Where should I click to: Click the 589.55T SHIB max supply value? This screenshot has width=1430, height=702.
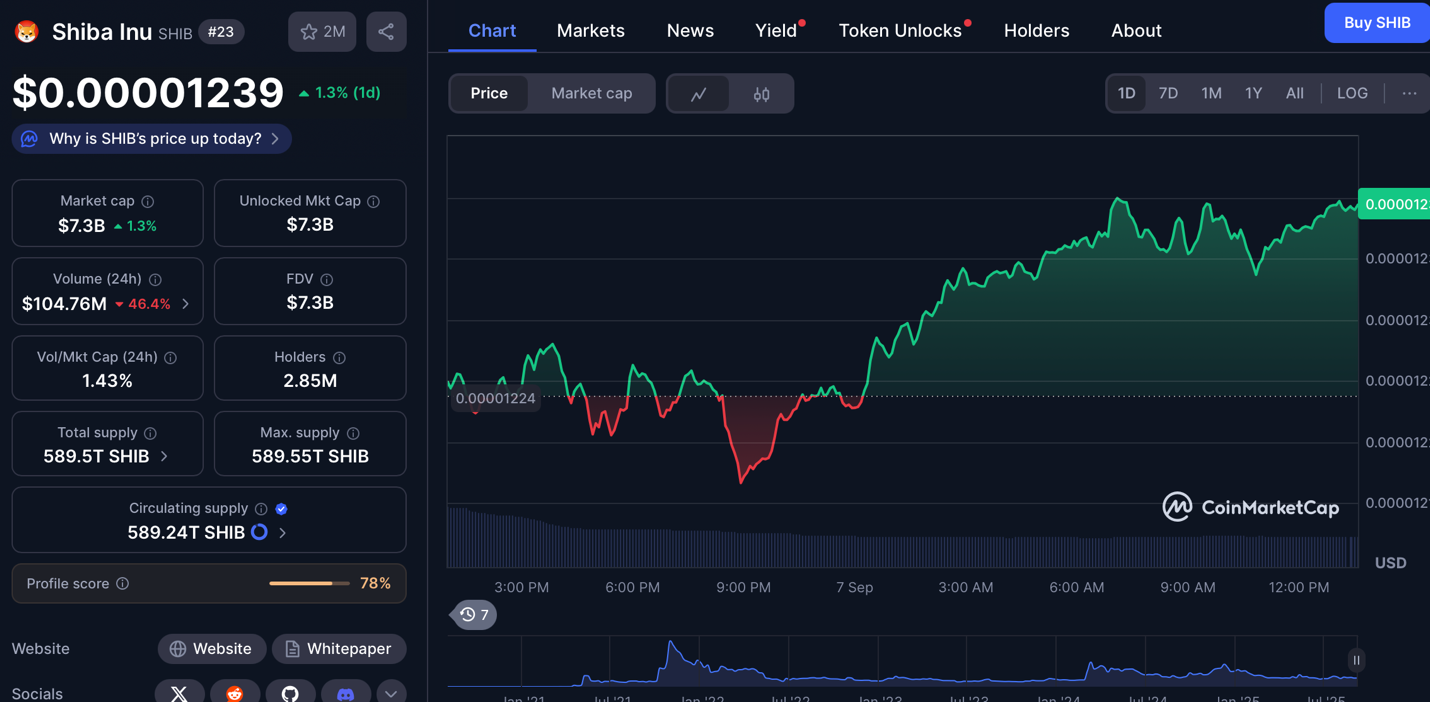coord(310,456)
